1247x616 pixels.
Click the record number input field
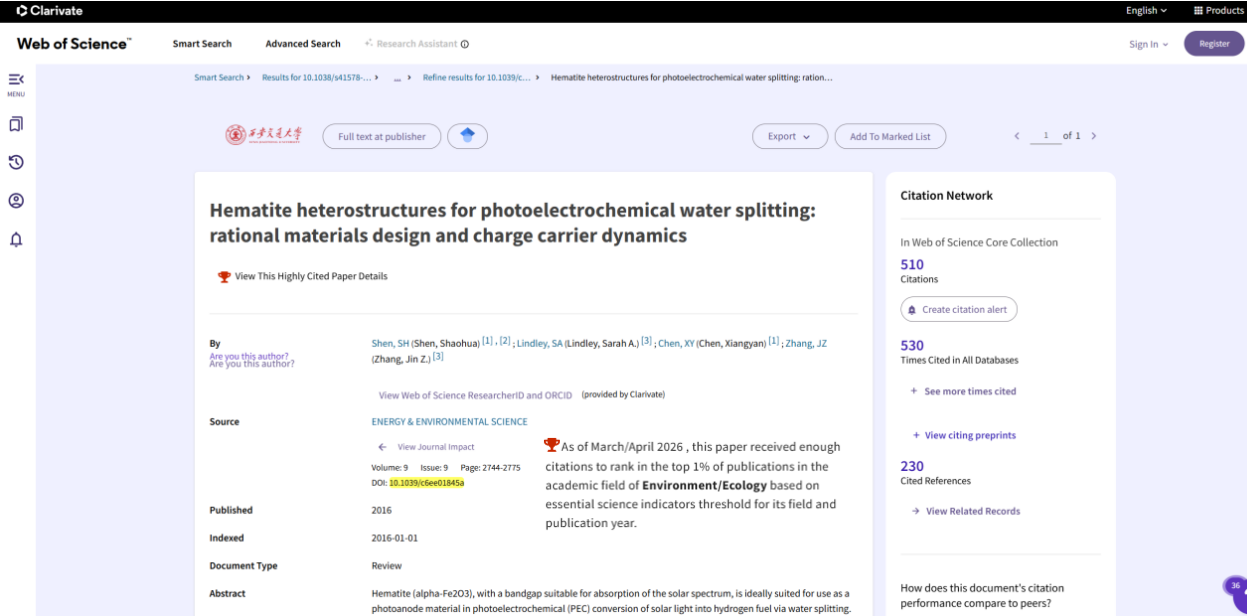1046,136
